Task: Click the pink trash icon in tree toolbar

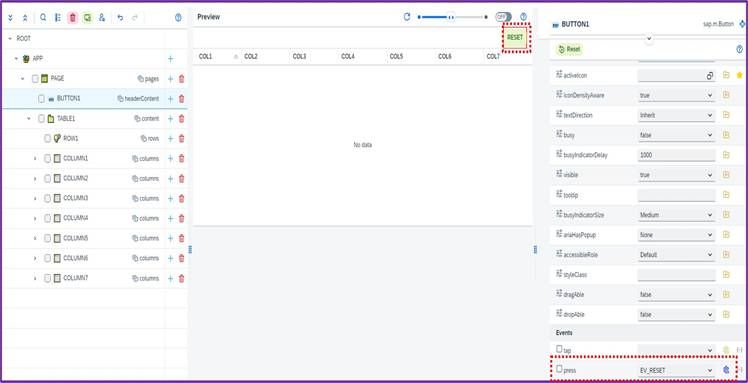Action: [x=73, y=18]
